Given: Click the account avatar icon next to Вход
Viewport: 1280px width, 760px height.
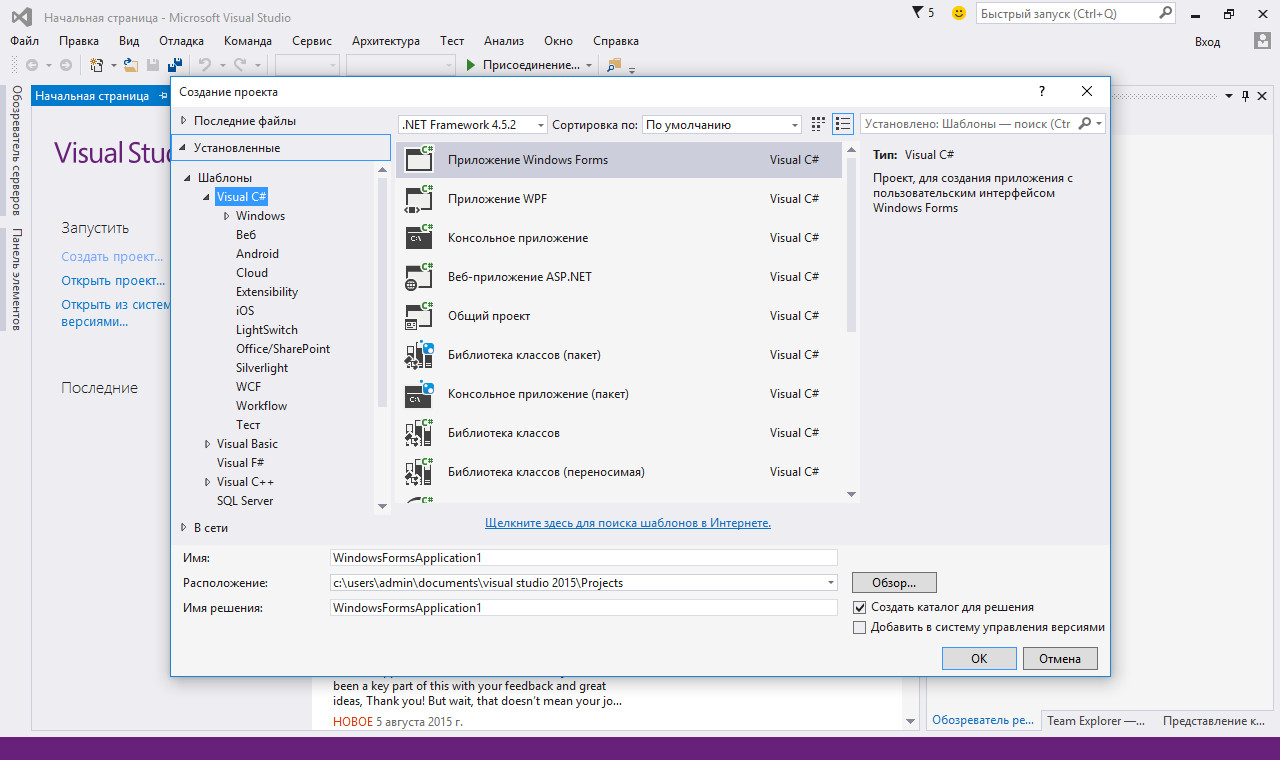Looking at the screenshot, I should point(1263,41).
